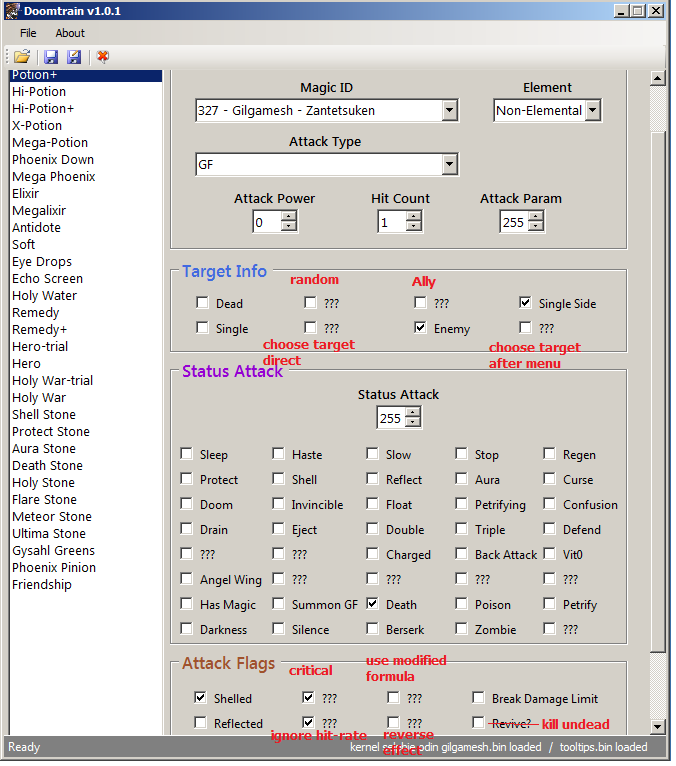Decrease Attack Power with down arrow
The height and width of the screenshot is (766, 676).
coord(289,227)
